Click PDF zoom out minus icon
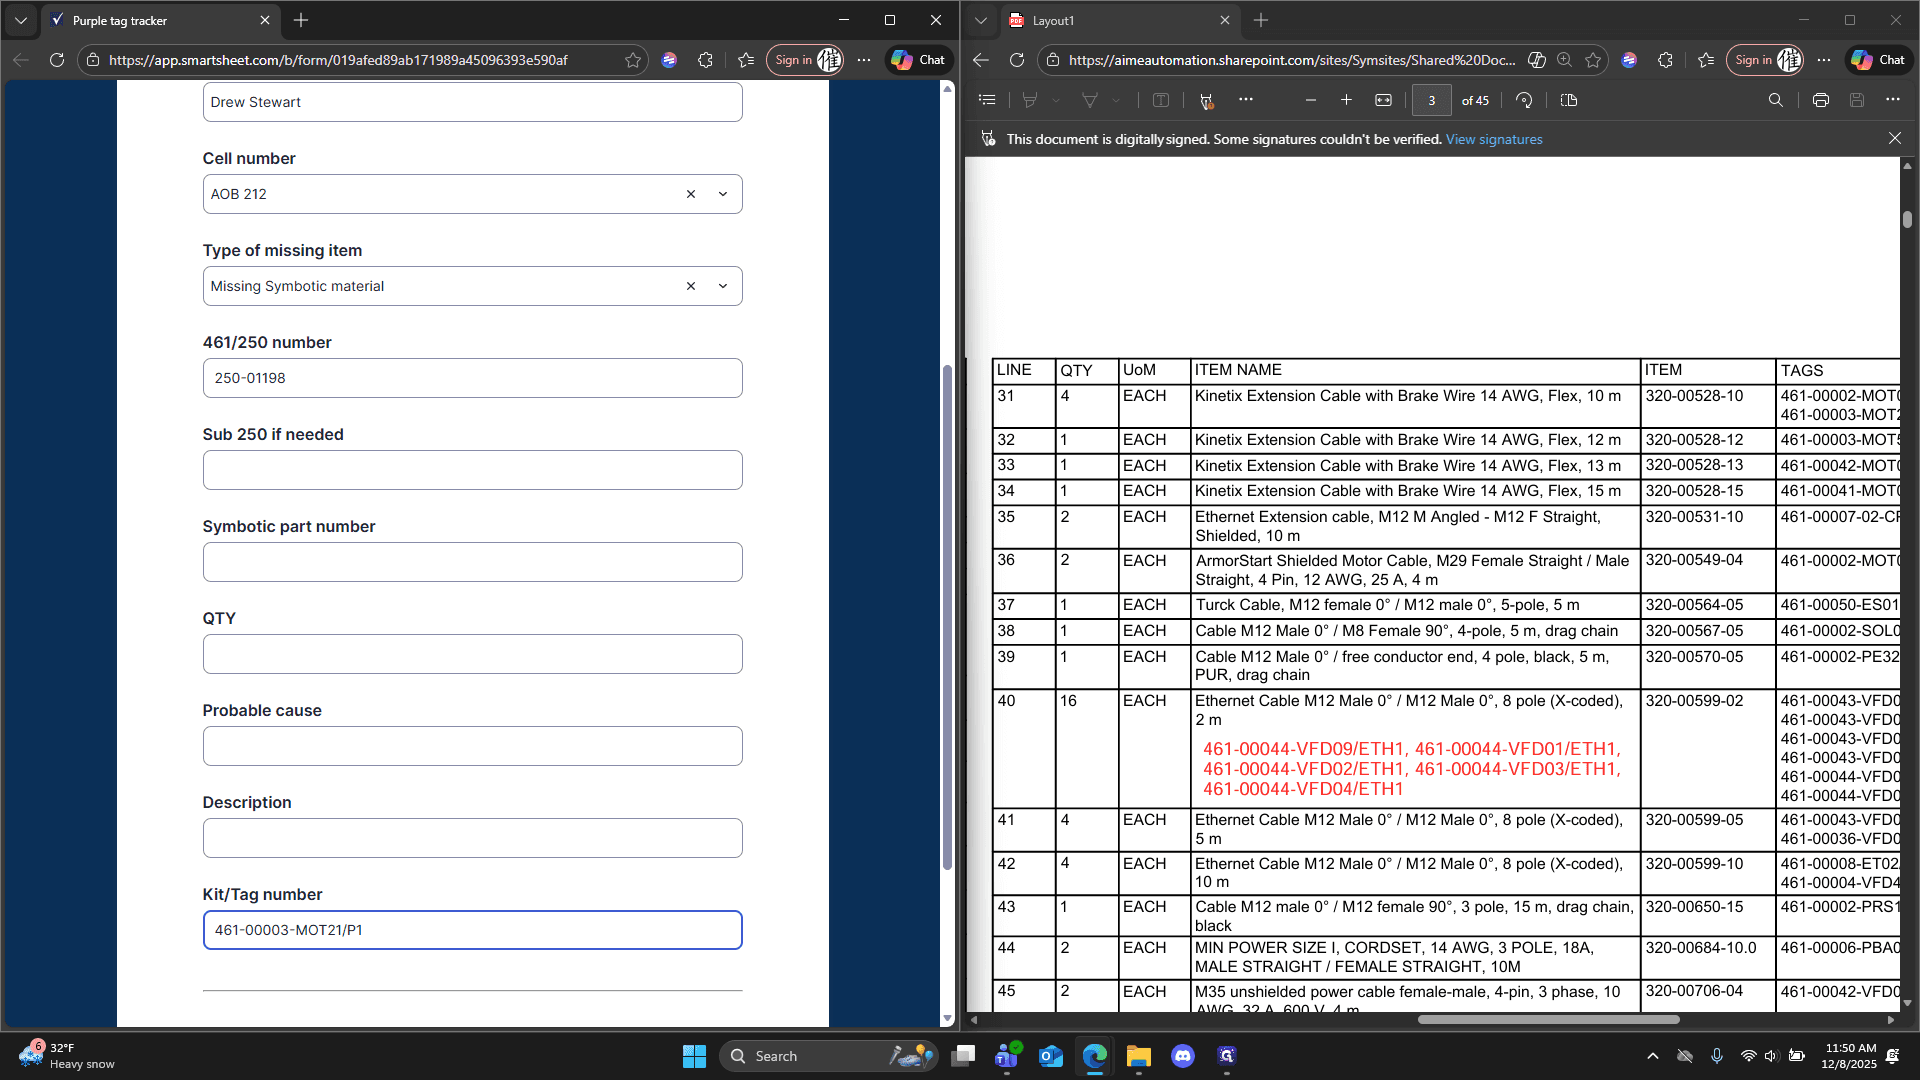Image resolution: width=1920 pixels, height=1080 pixels. (x=1310, y=100)
